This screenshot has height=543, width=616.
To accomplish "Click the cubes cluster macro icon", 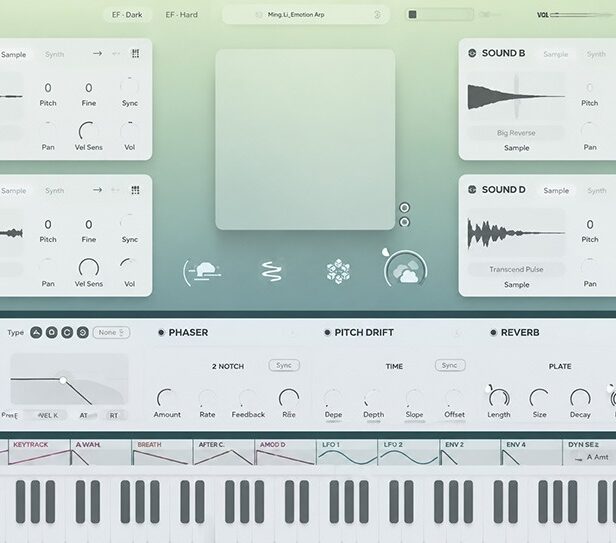I will [x=338, y=271].
